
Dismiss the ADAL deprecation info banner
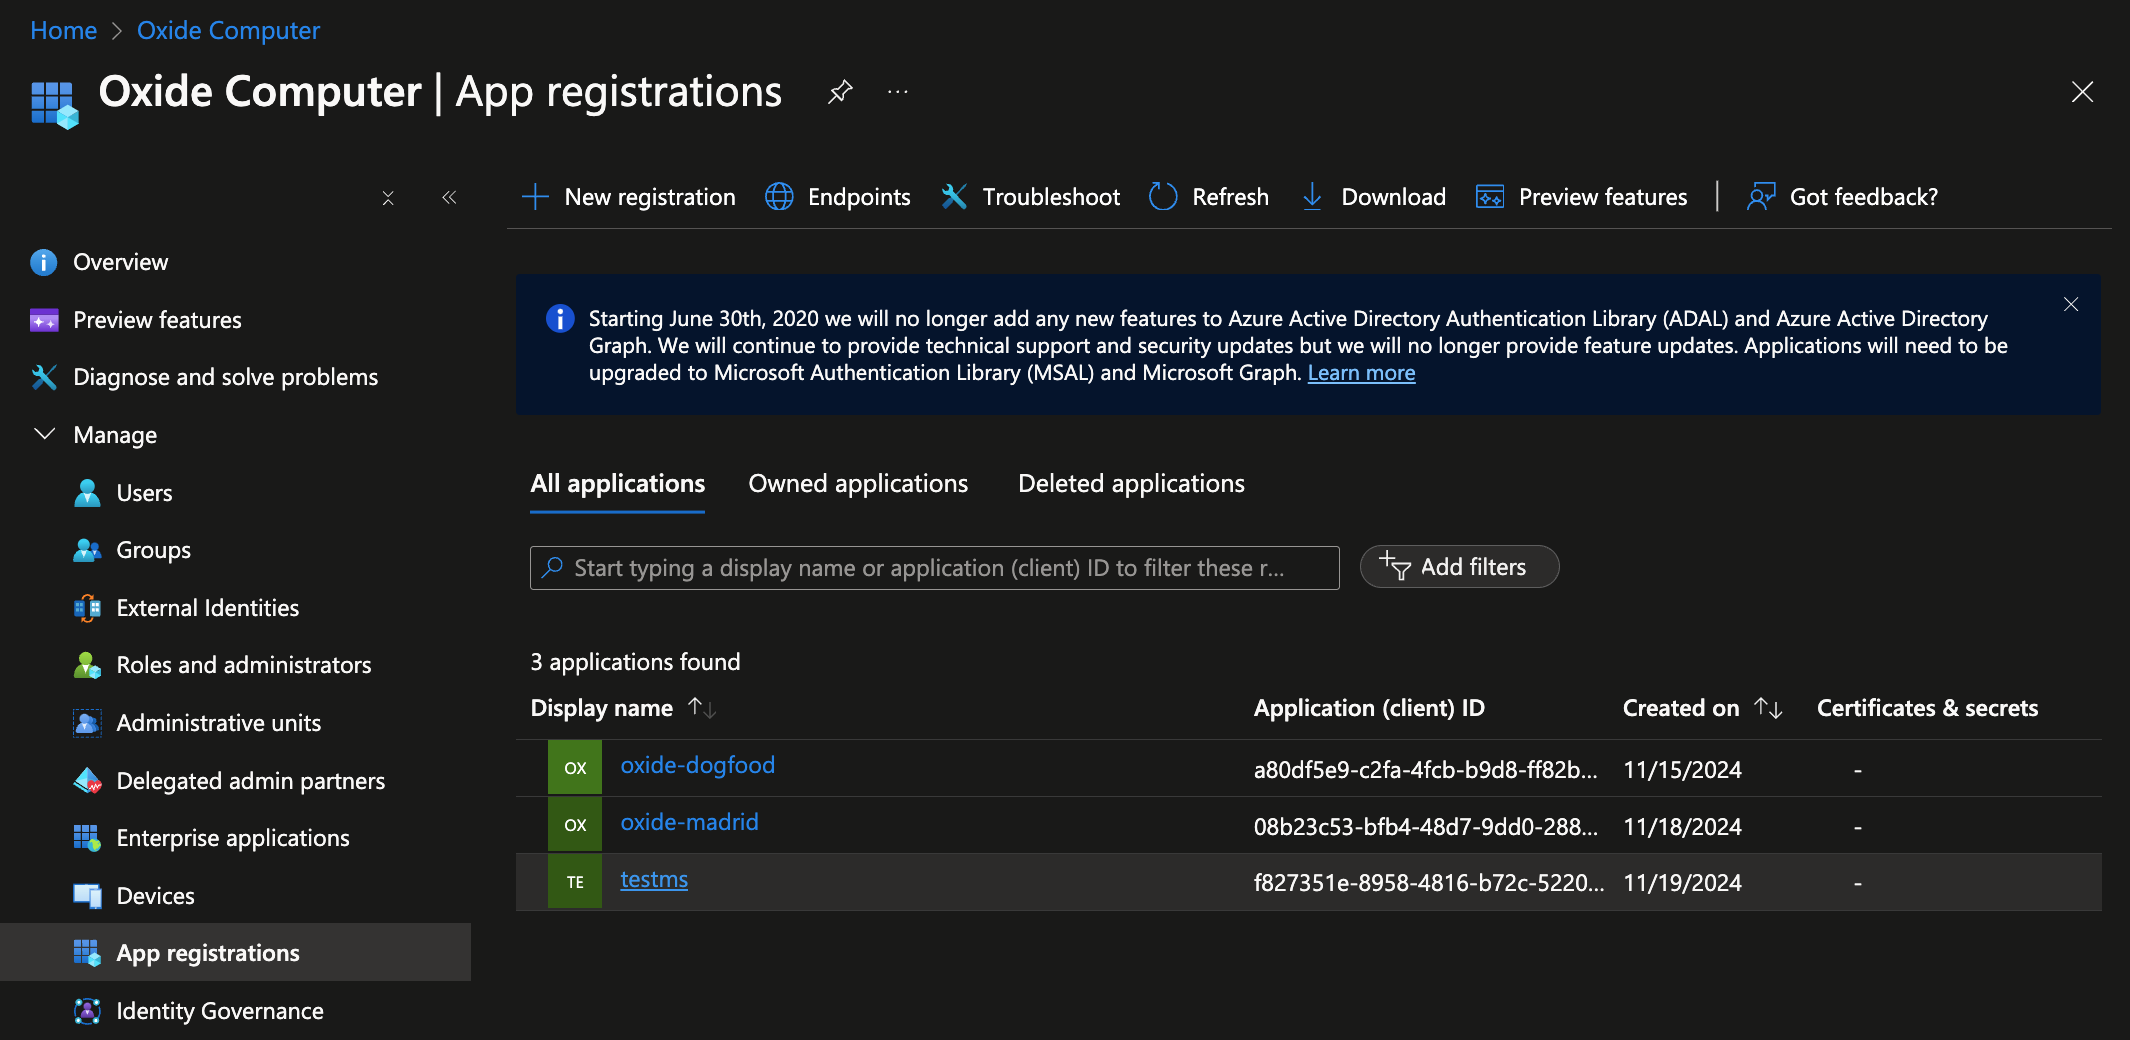2071,304
